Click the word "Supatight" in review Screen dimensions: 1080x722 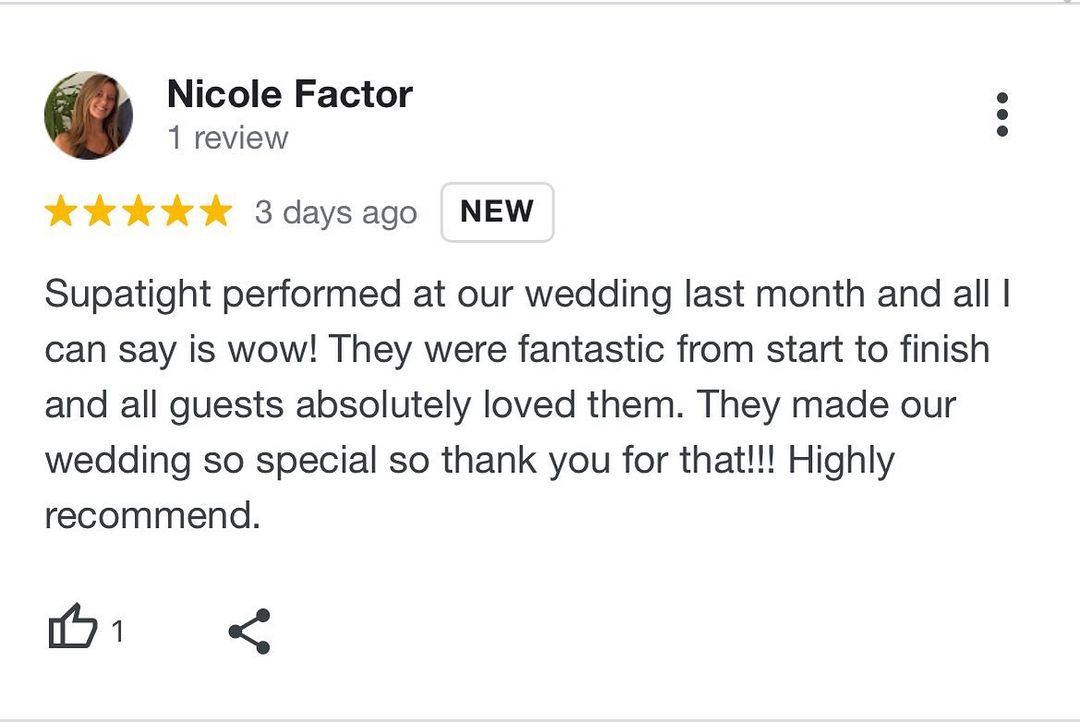click(x=128, y=295)
